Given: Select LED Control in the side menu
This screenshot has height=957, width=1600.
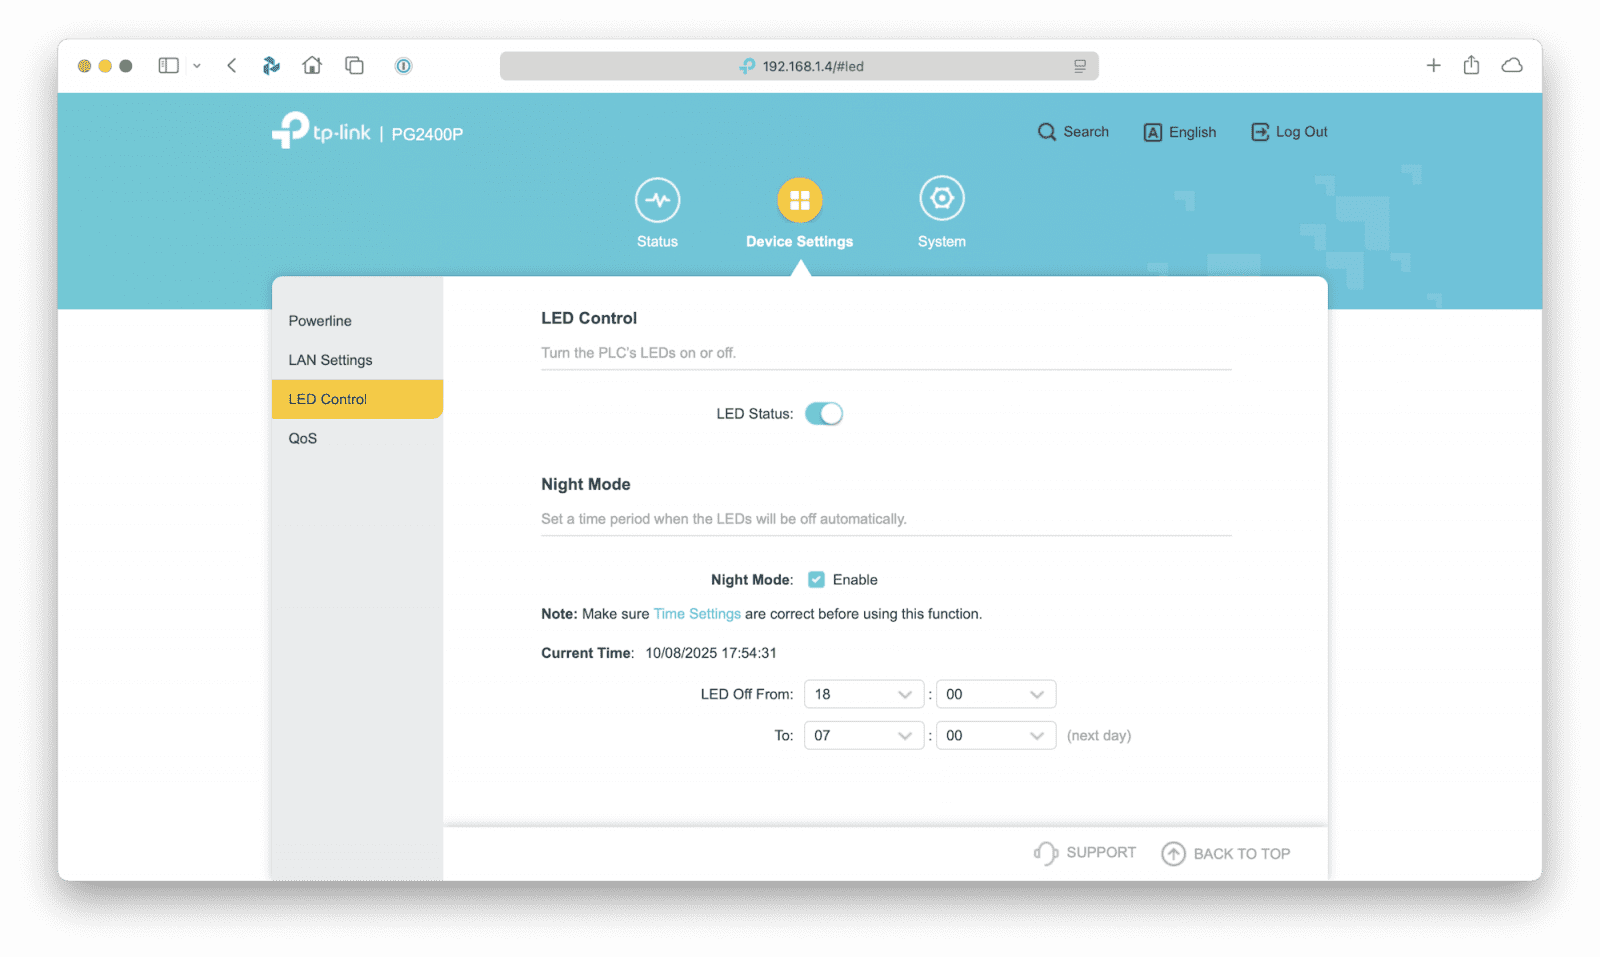Looking at the screenshot, I should tap(357, 399).
